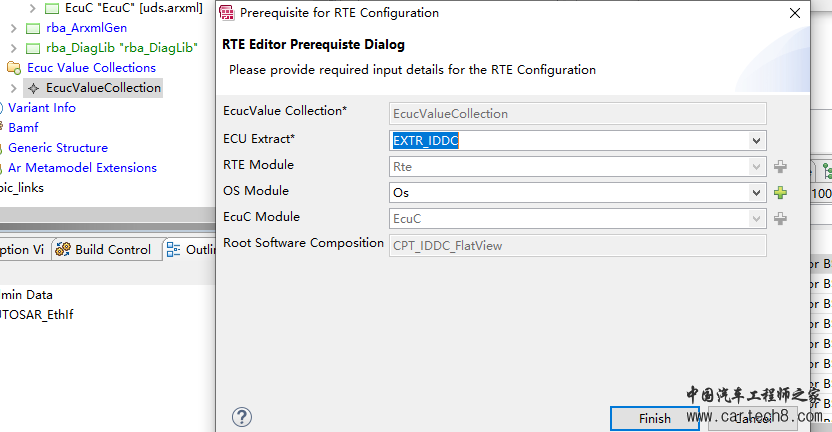This screenshot has height=432, width=832.
Task: Click the EXTR_IDDC ECU Extract field
Action: tap(569, 141)
